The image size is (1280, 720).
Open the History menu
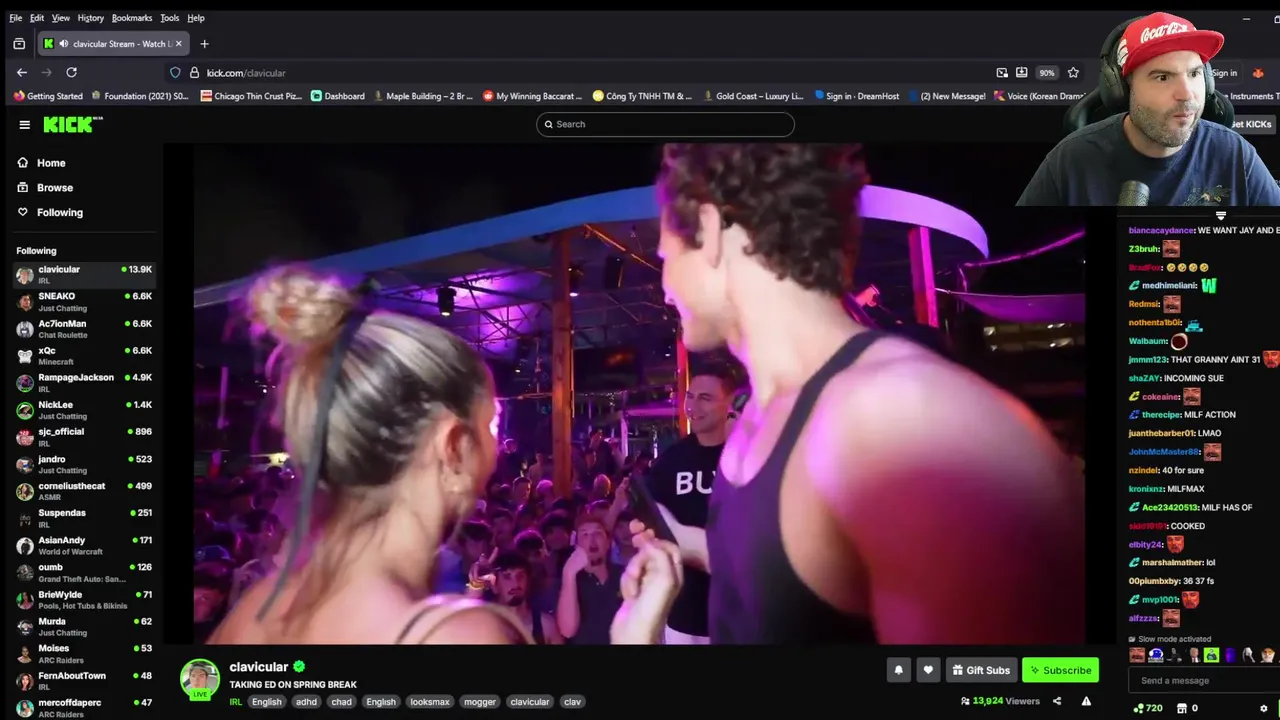(90, 18)
